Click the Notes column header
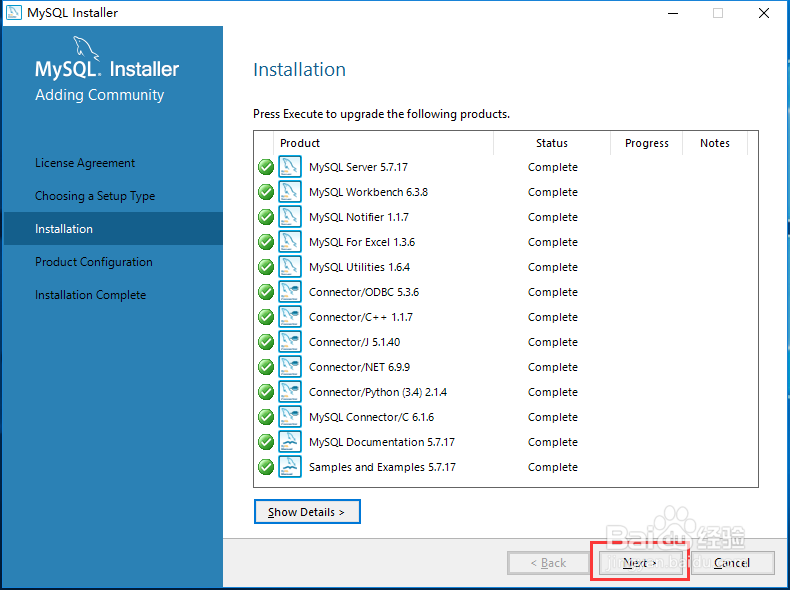Image resolution: width=790 pixels, height=590 pixels. pos(715,143)
